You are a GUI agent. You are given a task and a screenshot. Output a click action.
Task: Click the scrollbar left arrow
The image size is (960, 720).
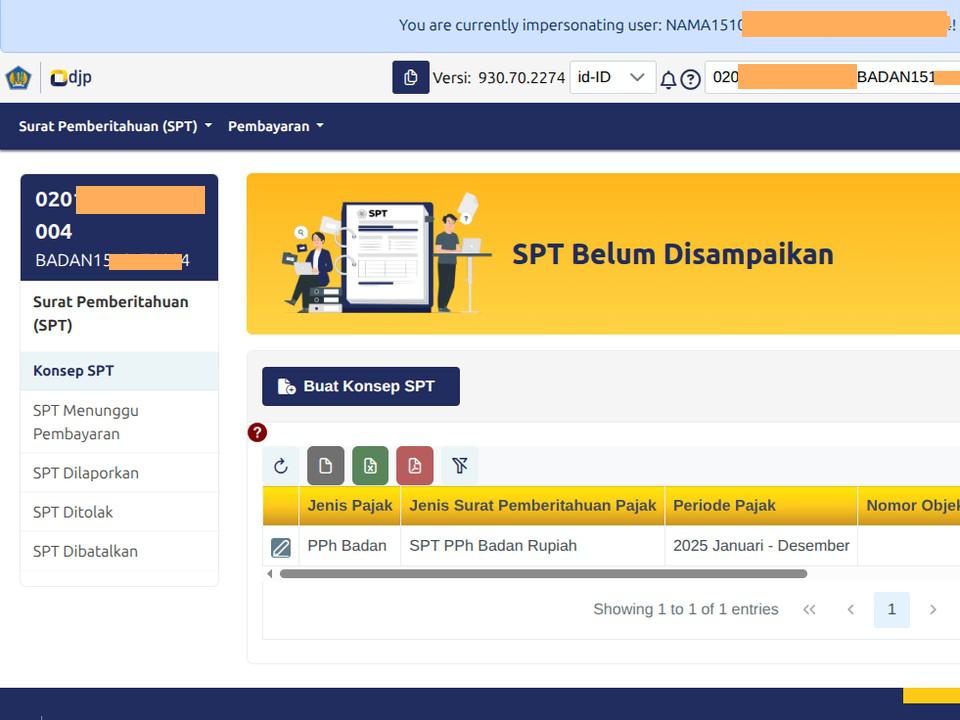(x=269, y=574)
